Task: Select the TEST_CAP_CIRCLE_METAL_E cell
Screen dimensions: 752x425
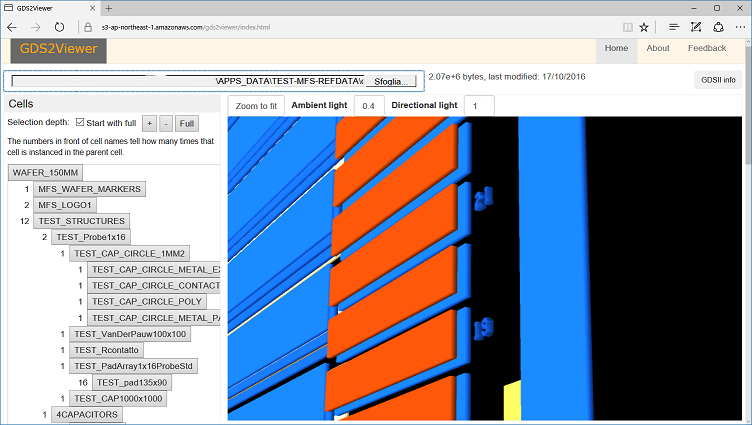Action: (153, 270)
